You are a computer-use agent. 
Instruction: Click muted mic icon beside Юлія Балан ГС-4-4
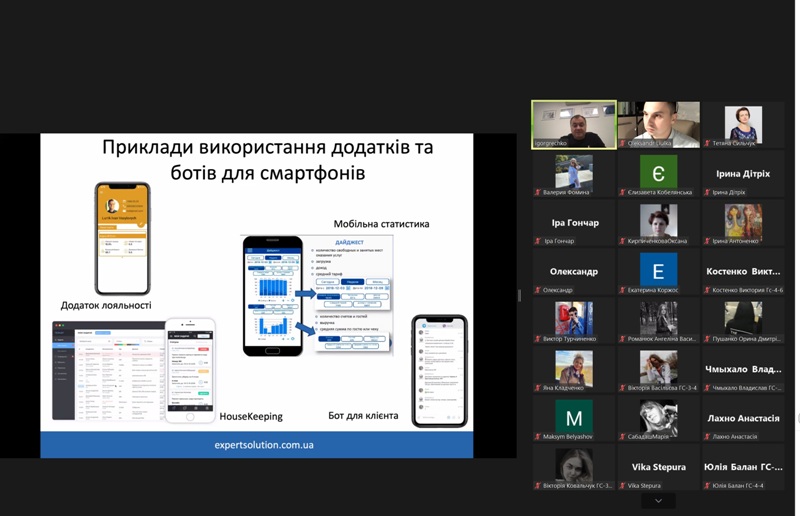(707, 486)
